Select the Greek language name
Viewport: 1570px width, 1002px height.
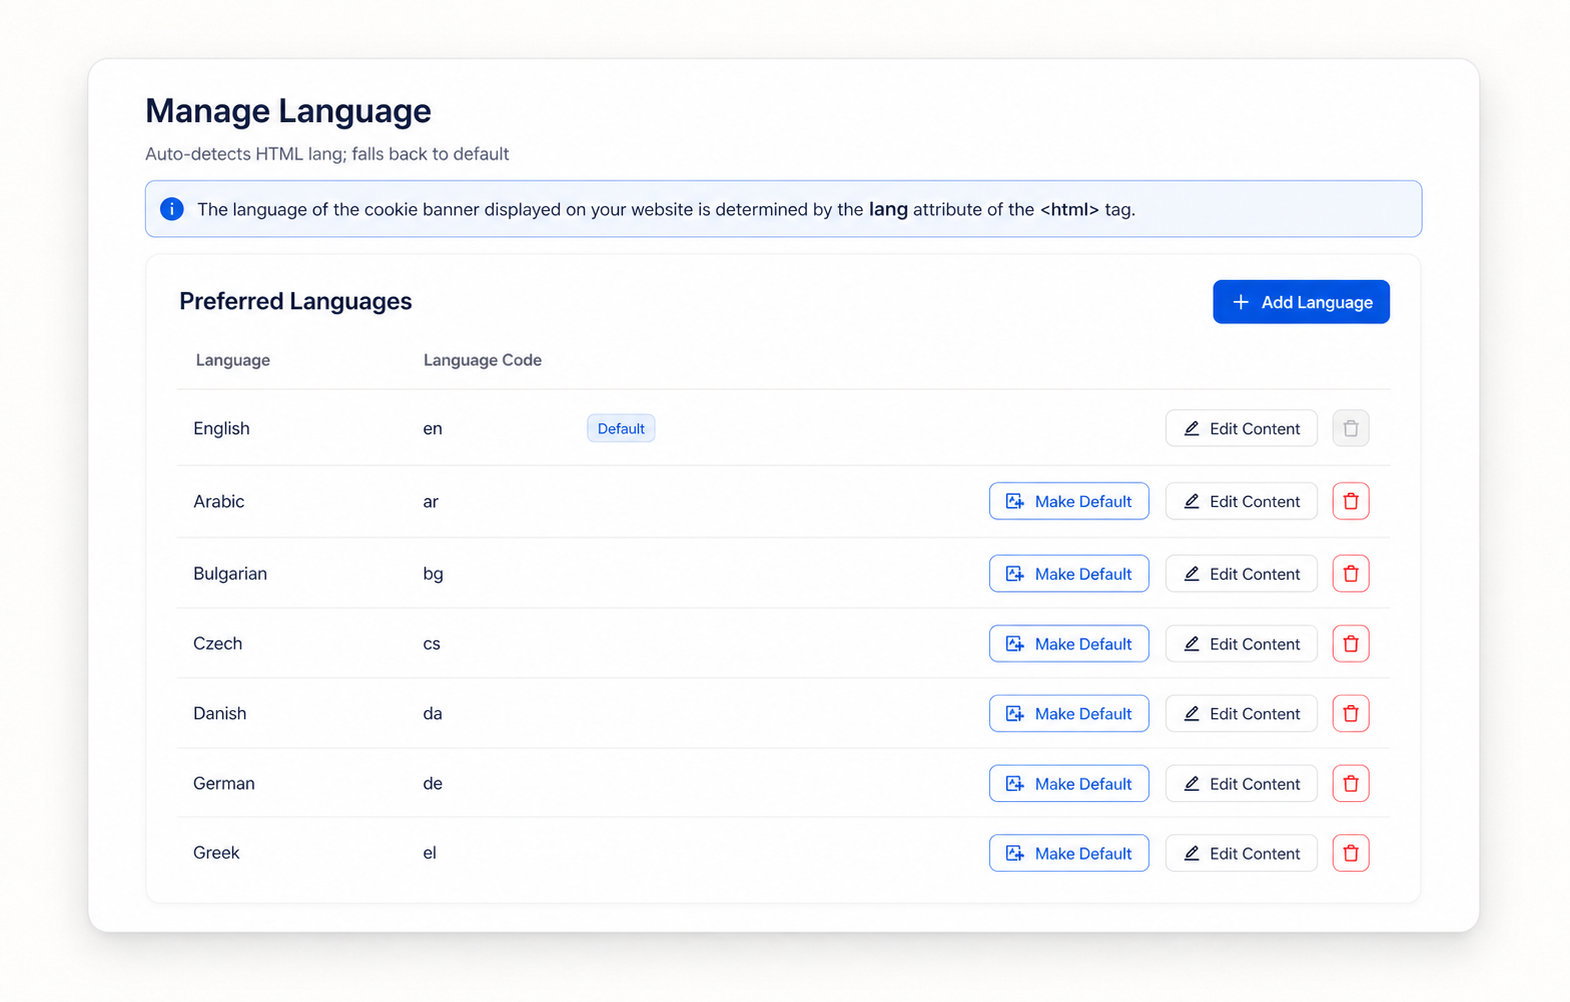pyautogui.click(x=216, y=853)
